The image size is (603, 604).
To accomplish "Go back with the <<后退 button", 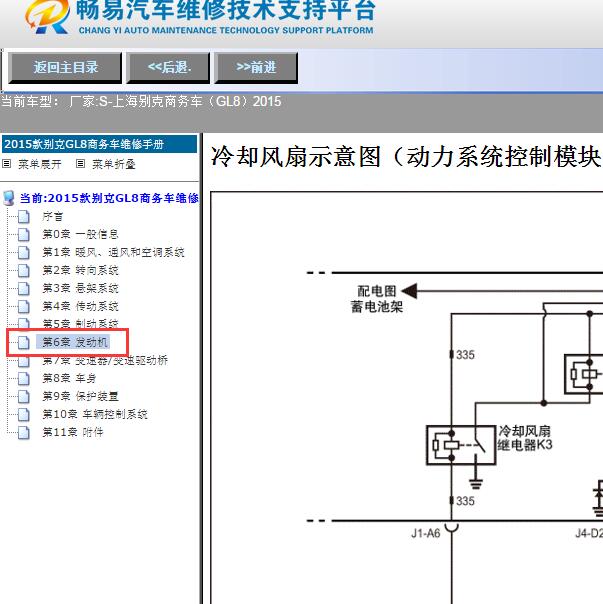I will click(x=168, y=68).
